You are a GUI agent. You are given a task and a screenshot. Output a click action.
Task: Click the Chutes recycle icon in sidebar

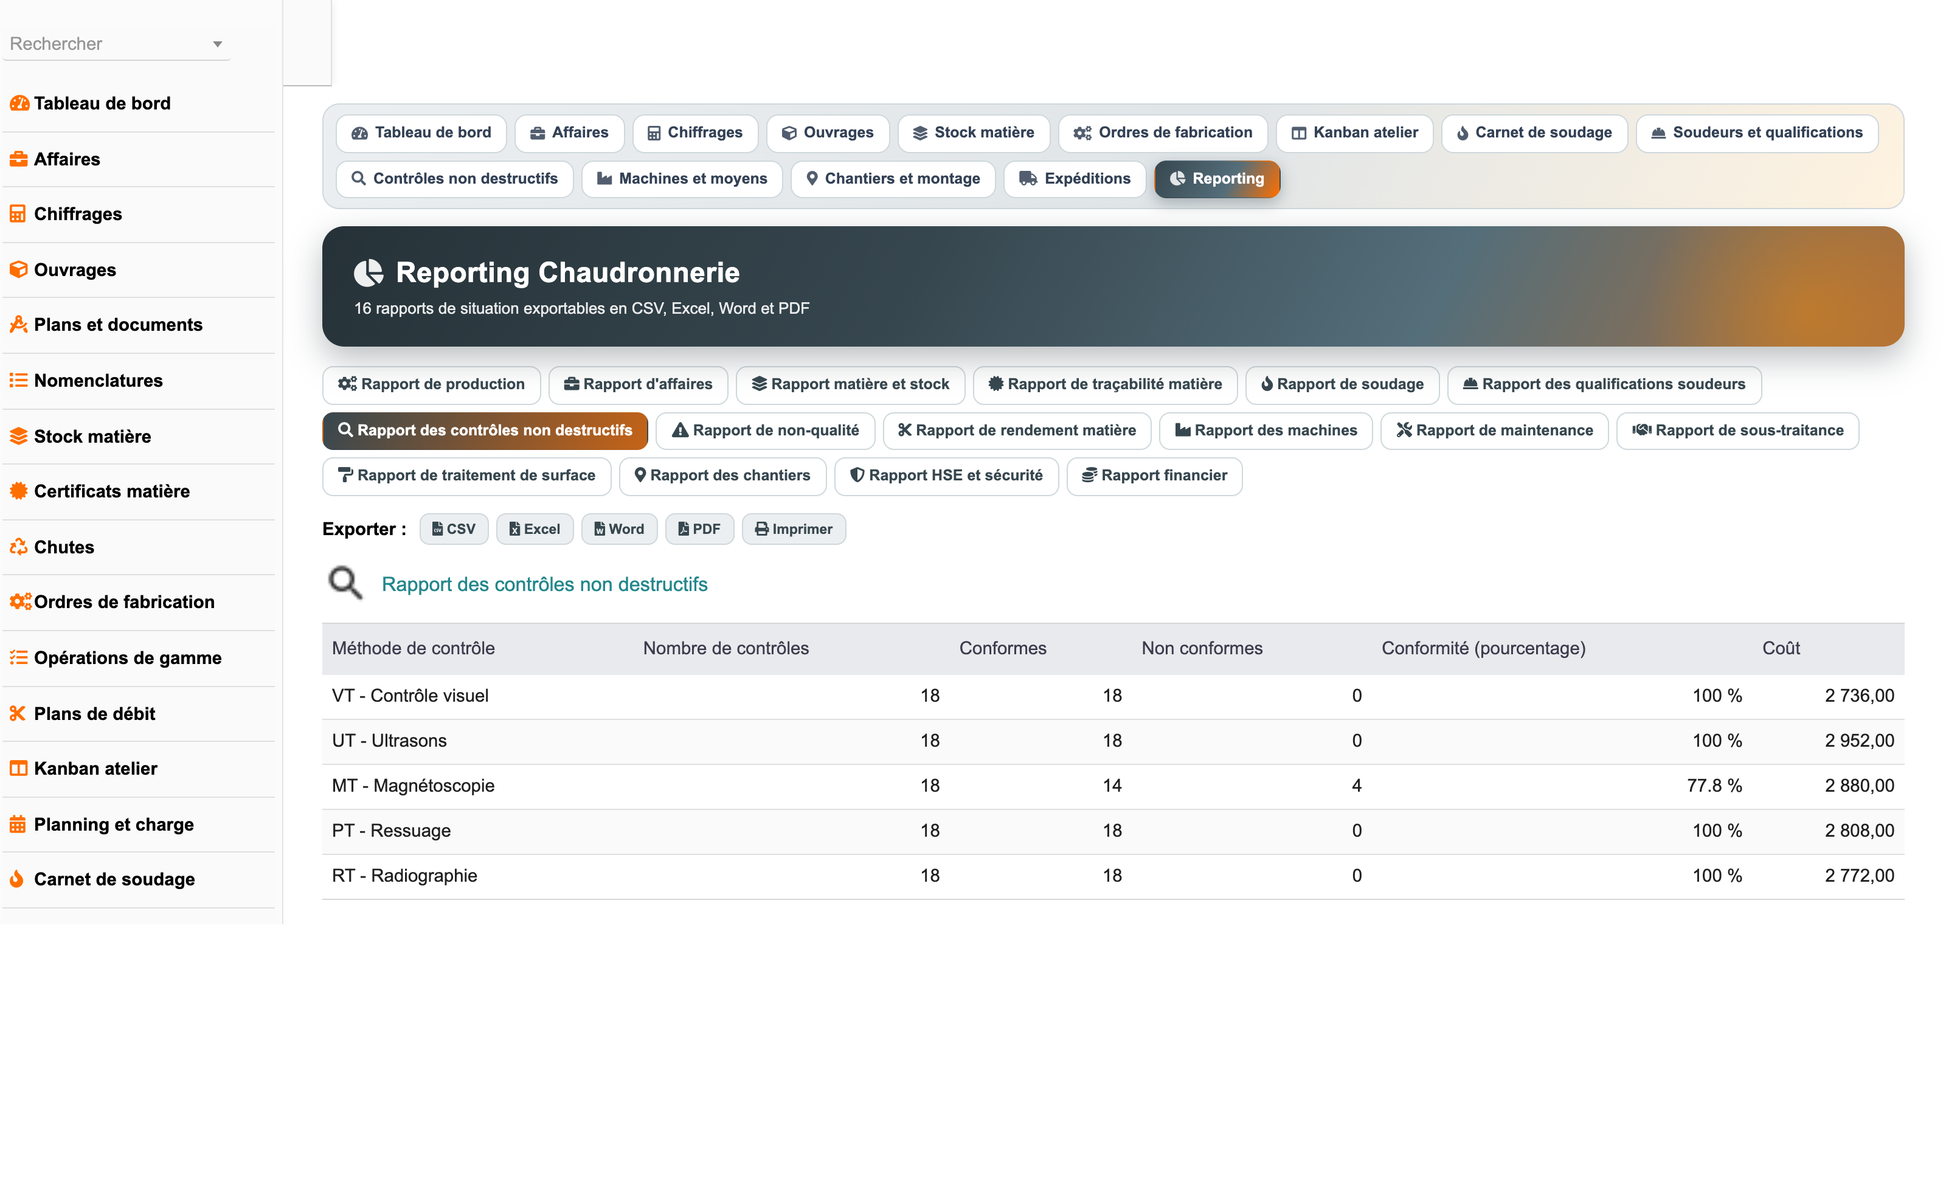tap(18, 548)
